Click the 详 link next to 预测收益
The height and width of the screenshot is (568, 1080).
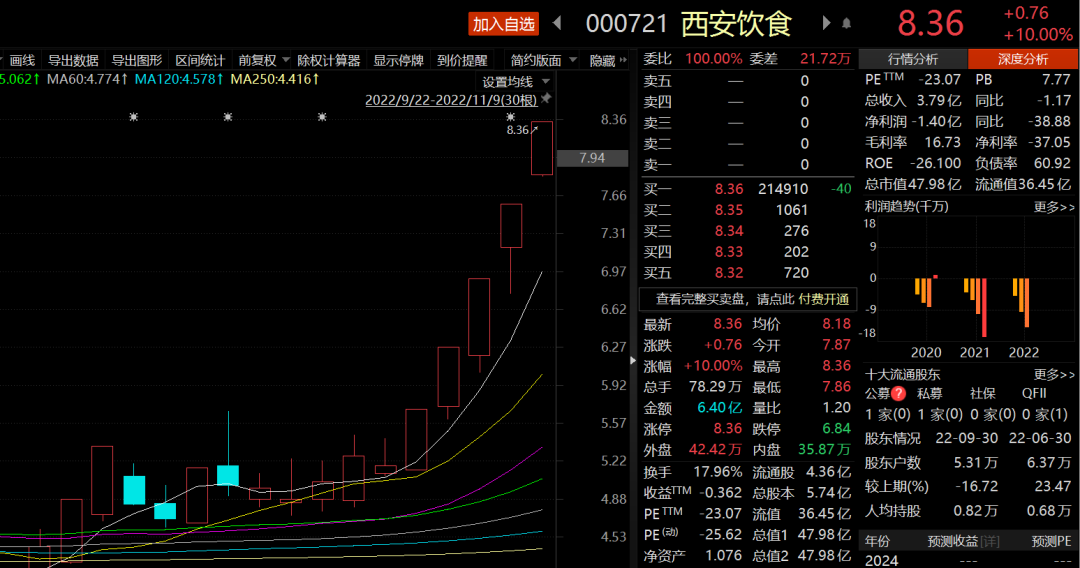990,542
